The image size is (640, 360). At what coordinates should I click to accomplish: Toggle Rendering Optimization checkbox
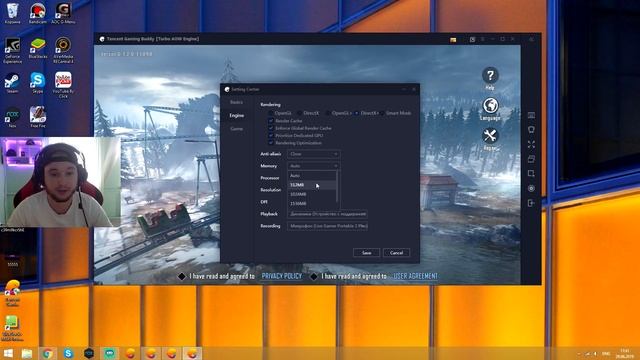271,143
